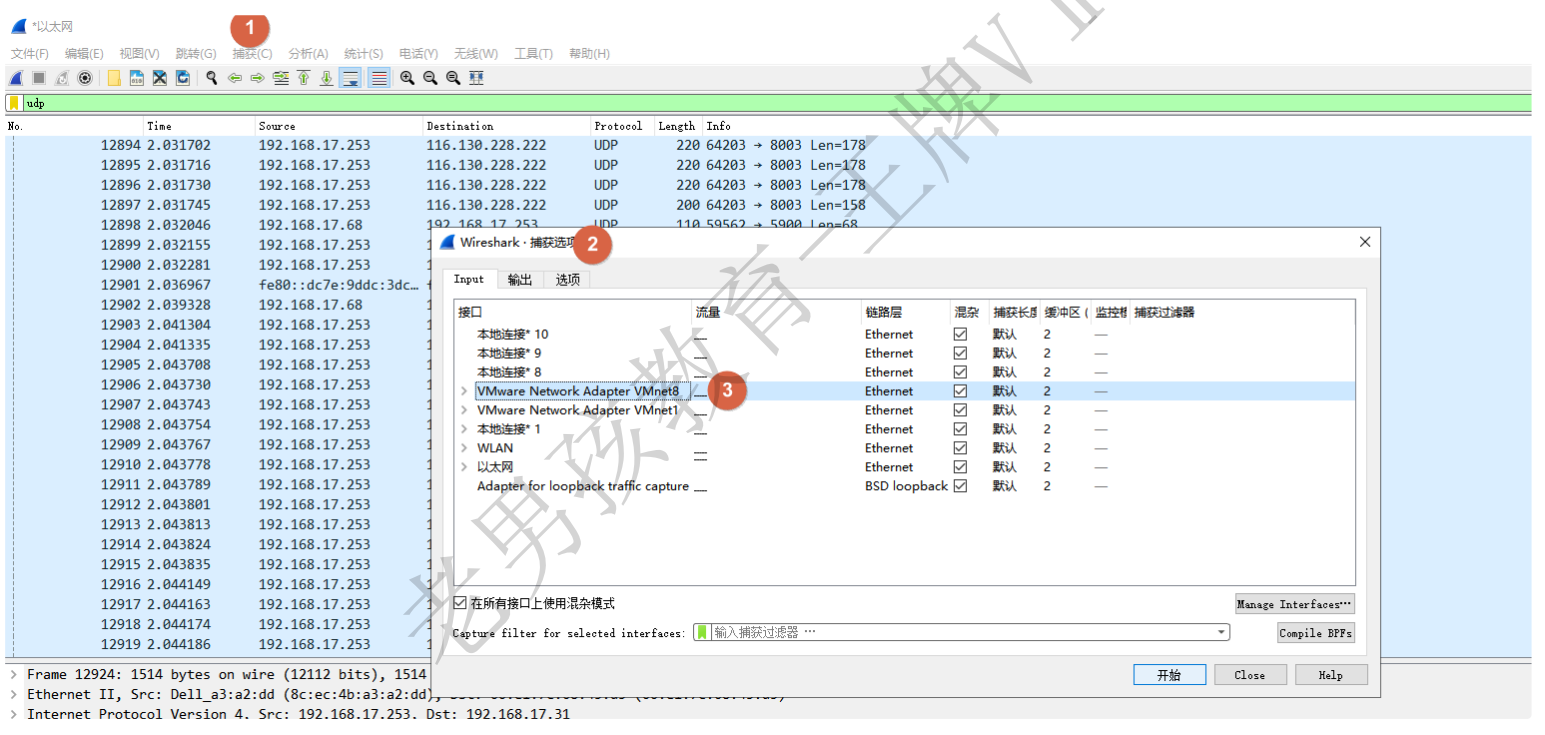Toggle packet colorization toolbar icon

pyautogui.click(x=379, y=78)
